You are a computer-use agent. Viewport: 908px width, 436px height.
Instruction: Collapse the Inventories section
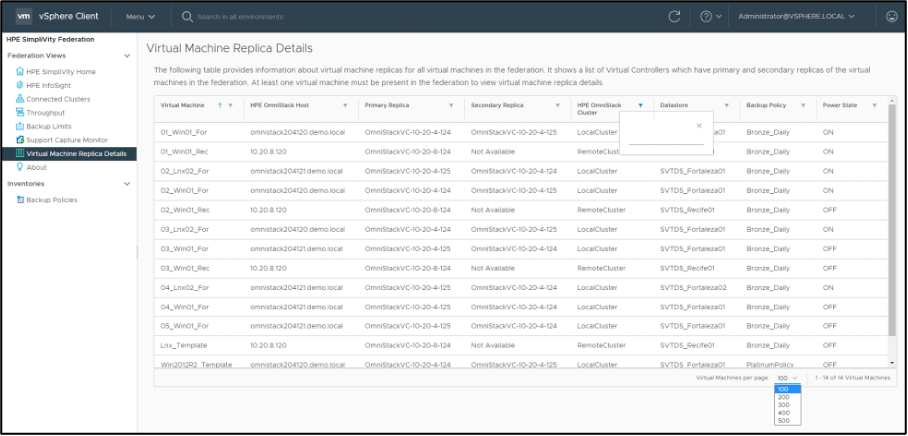127,184
